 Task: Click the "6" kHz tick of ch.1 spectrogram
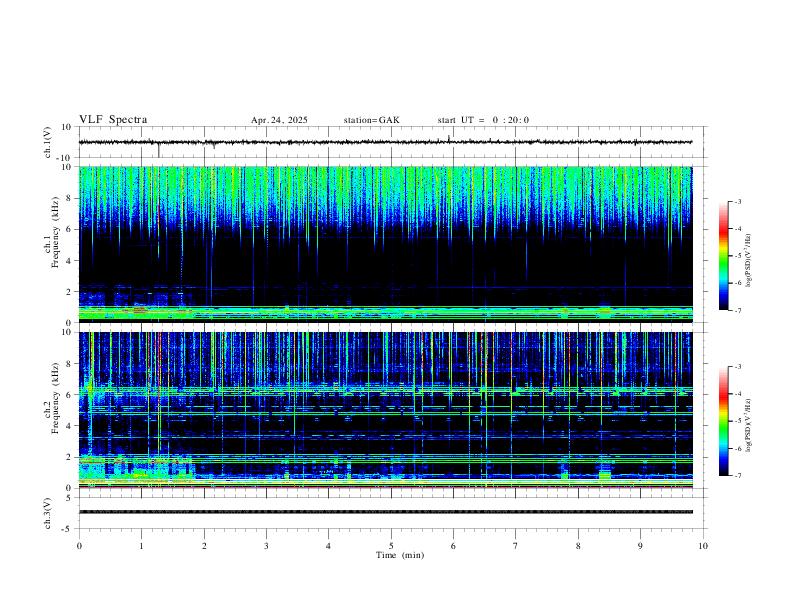[x=69, y=229]
